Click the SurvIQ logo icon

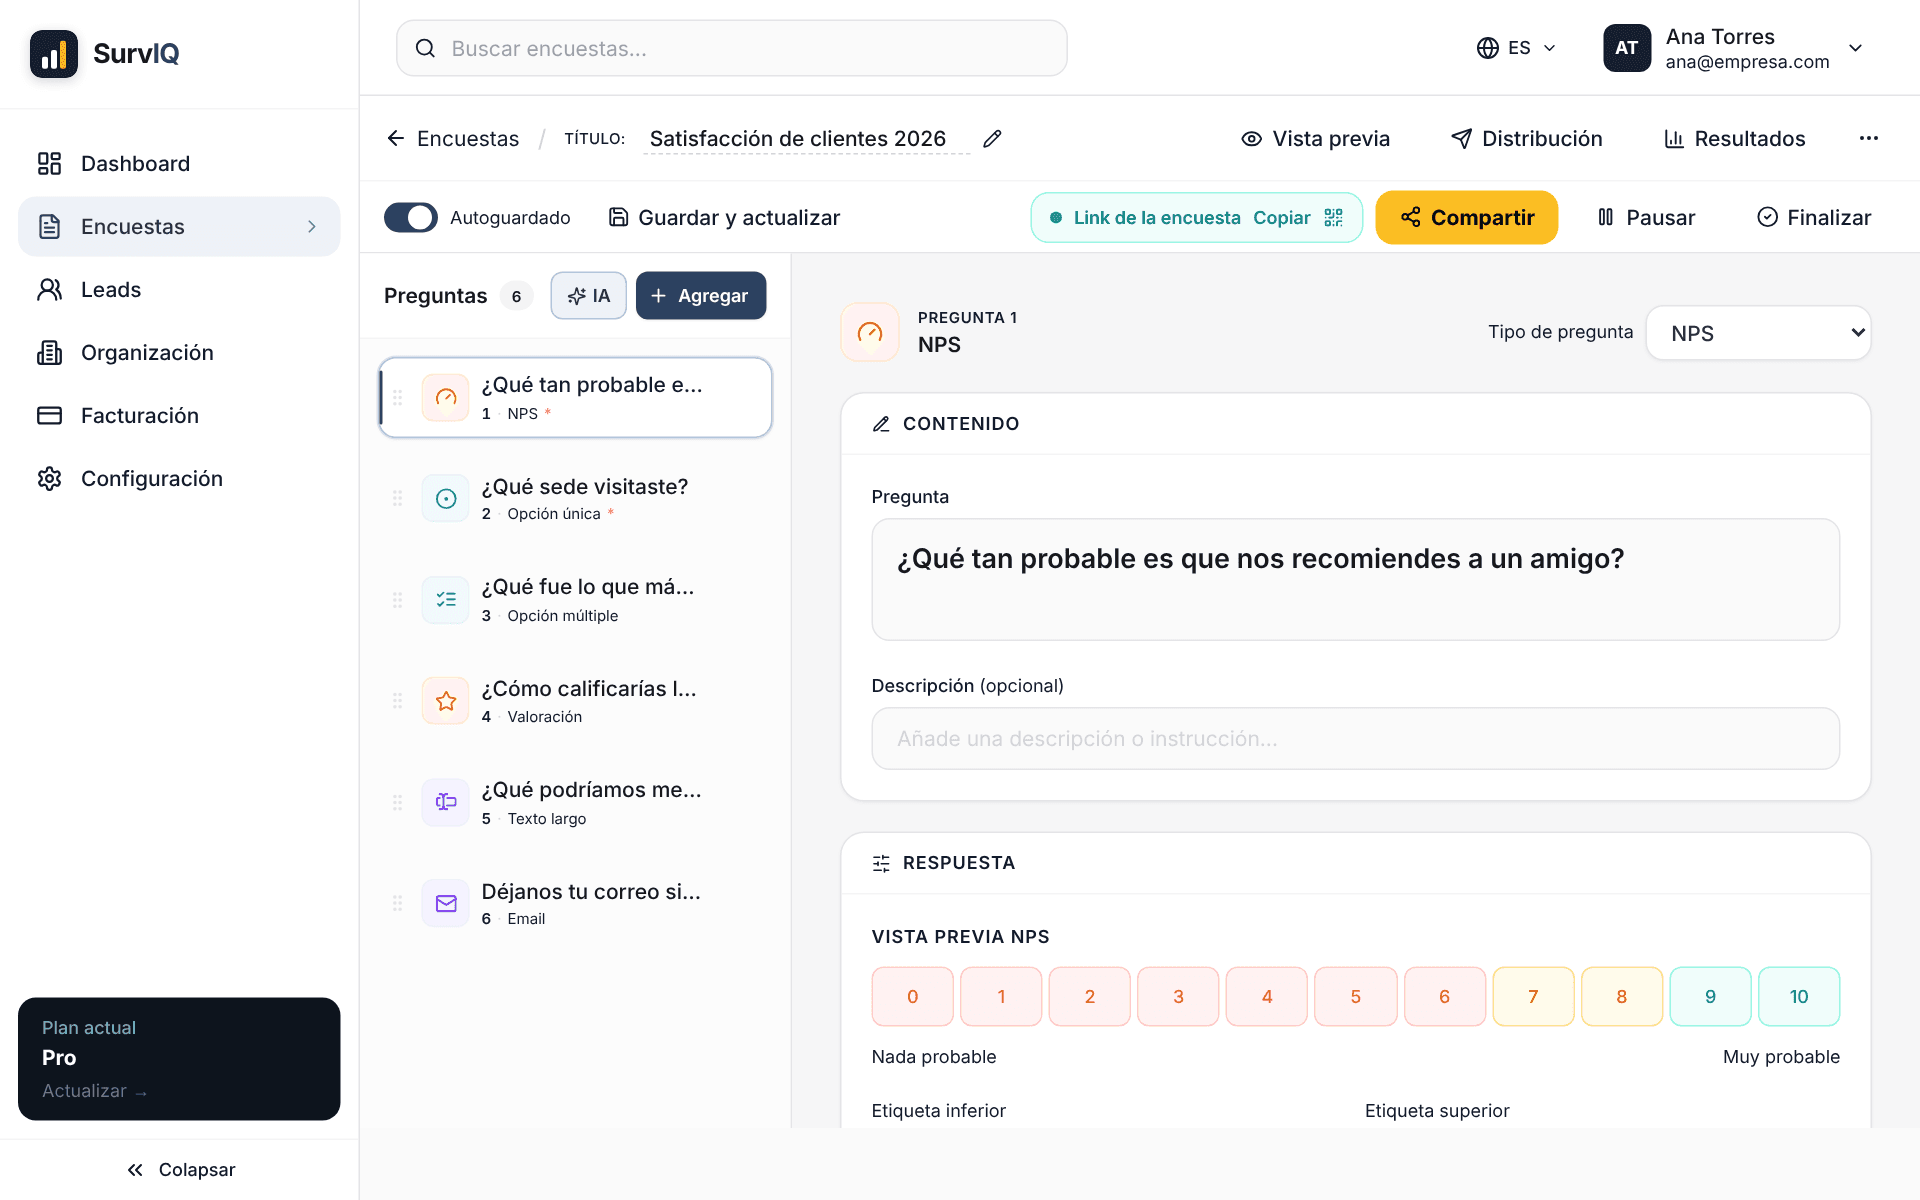pos(54,54)
